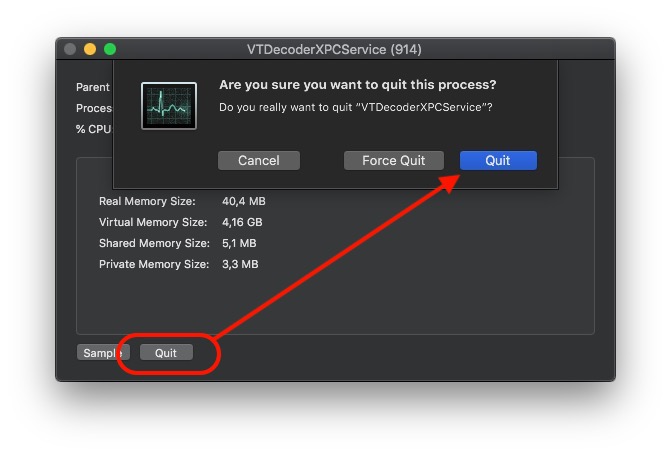Image resolution: width=671 pixels, height=455 pixels.
Task: Choose Force Quit in the confirmation dialog
Action: (x=393, y=161)
